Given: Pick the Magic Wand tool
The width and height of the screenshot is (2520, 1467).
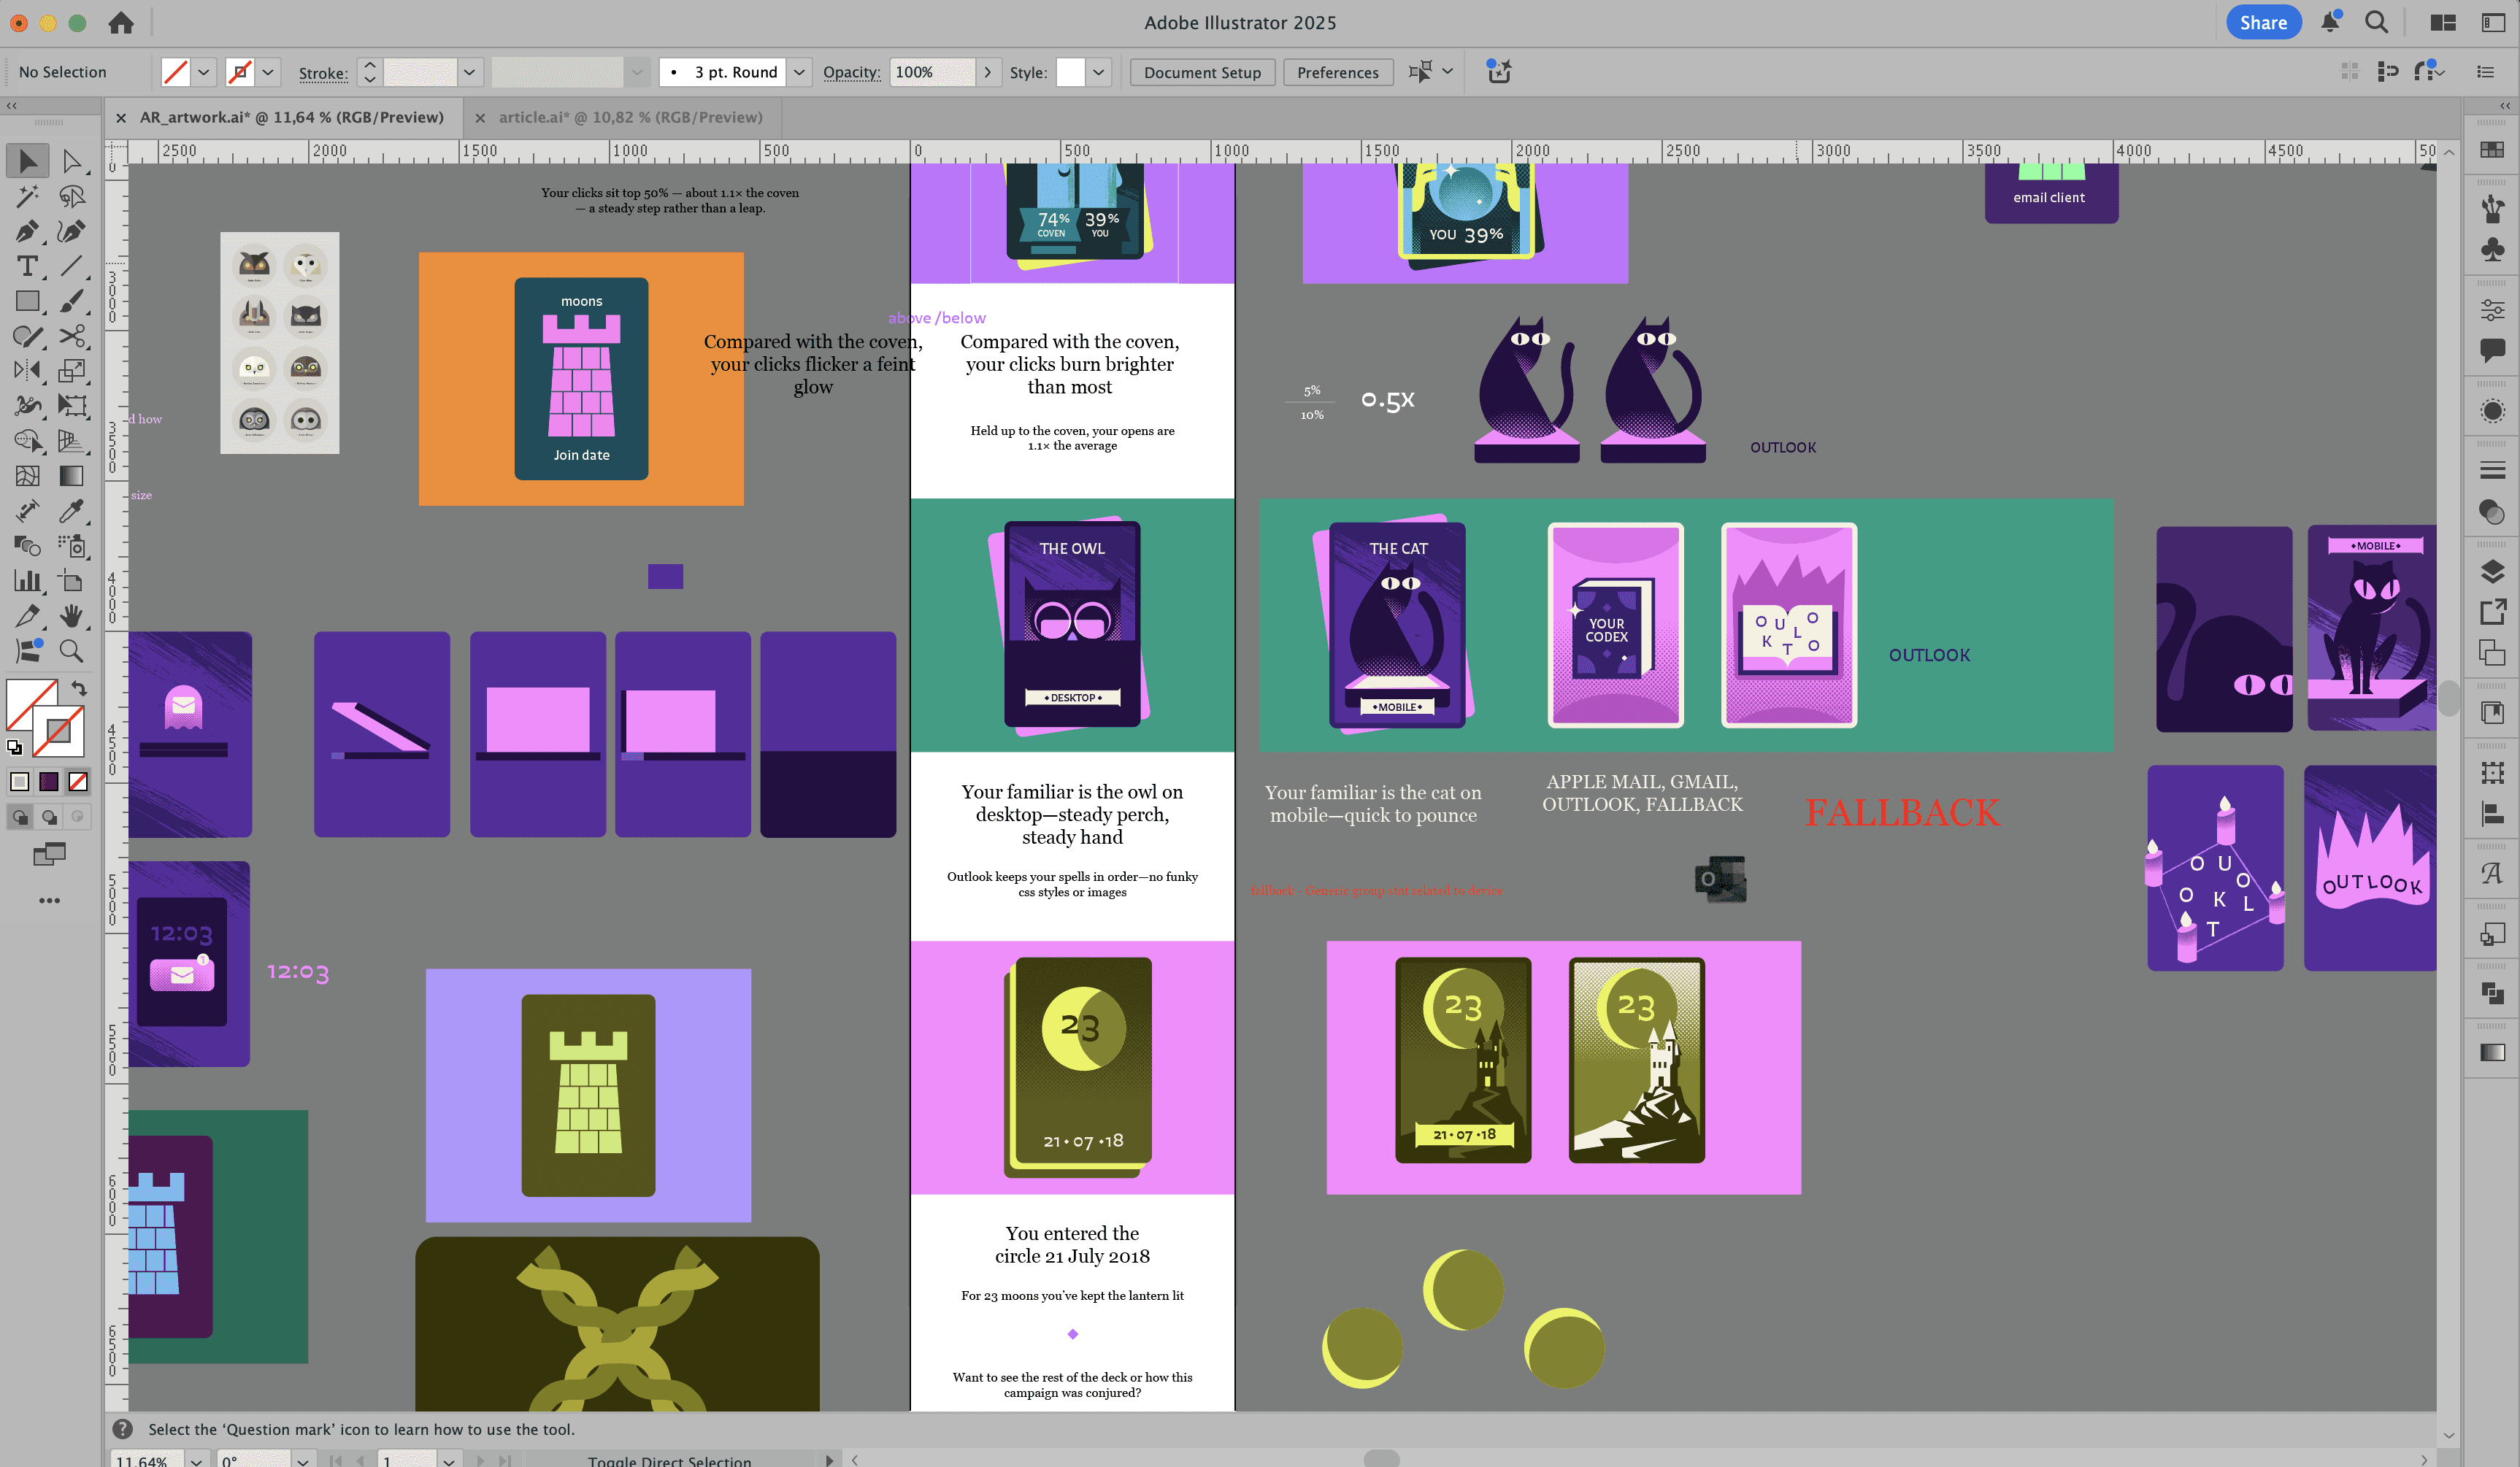Looking at the screenshot, I should coord(27,196).
